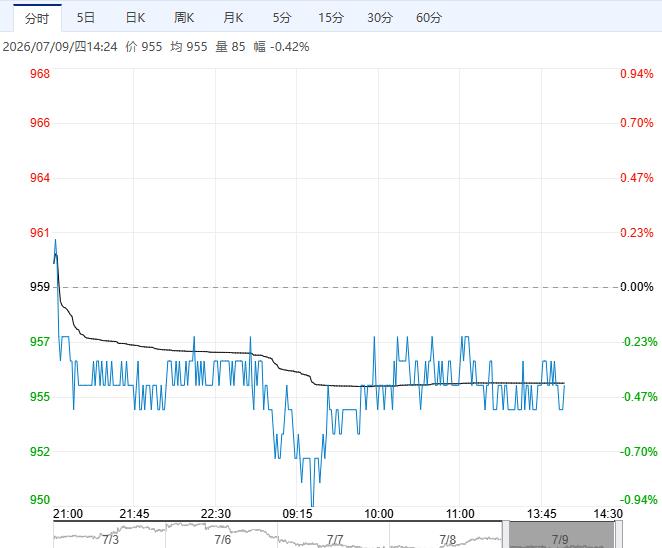The width and height of the screenshot is (662, 548).
Task: Switch to 周K weekly chart
Action: point(184,18)
